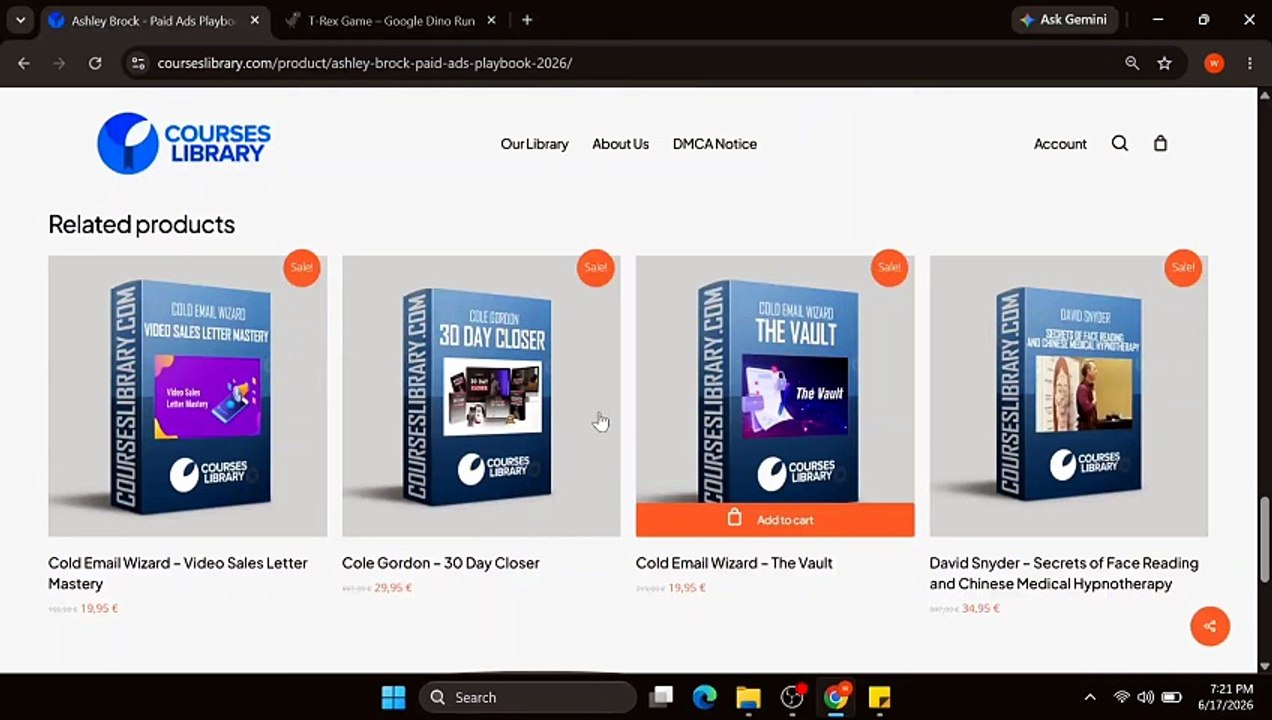
Task: Click the browser forward arrow
Action: click(x=59, y=63)
